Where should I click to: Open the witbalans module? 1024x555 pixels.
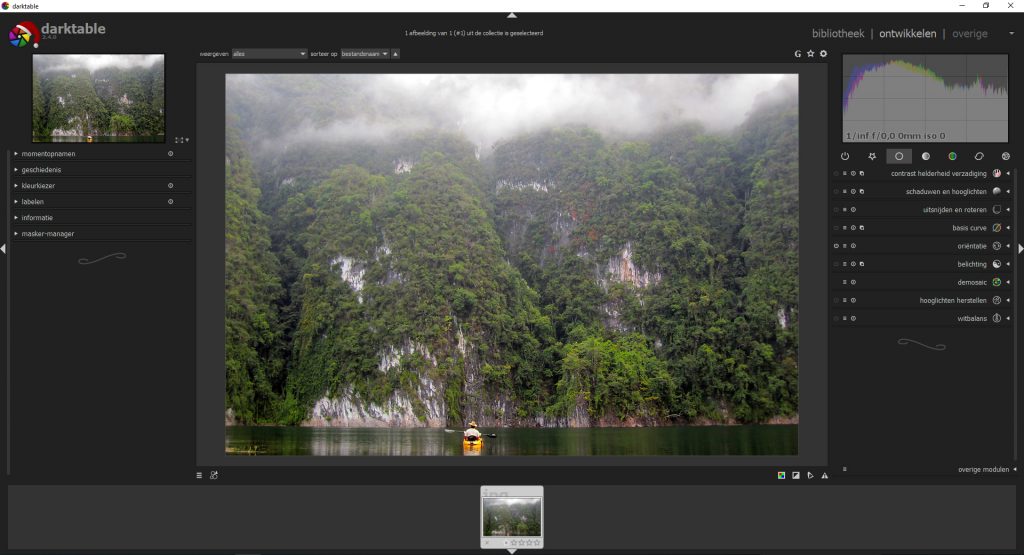tap(972, 319)
